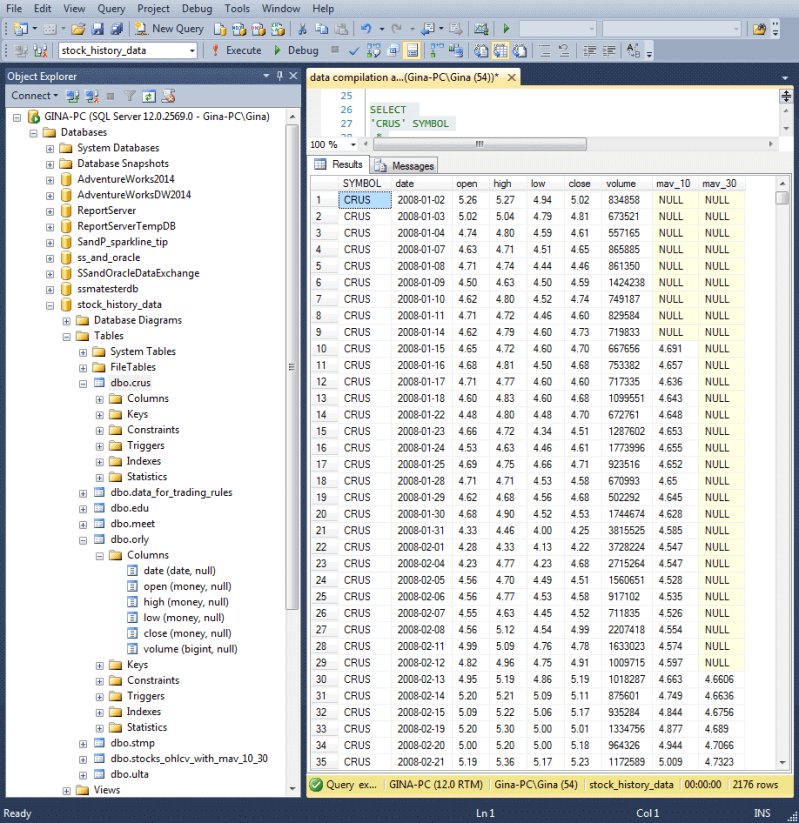Screen dimensions: 799x823
Task: Expand the Indexes folder under dbo.crus
Action: pyautogui.click(x=100, y=461)
